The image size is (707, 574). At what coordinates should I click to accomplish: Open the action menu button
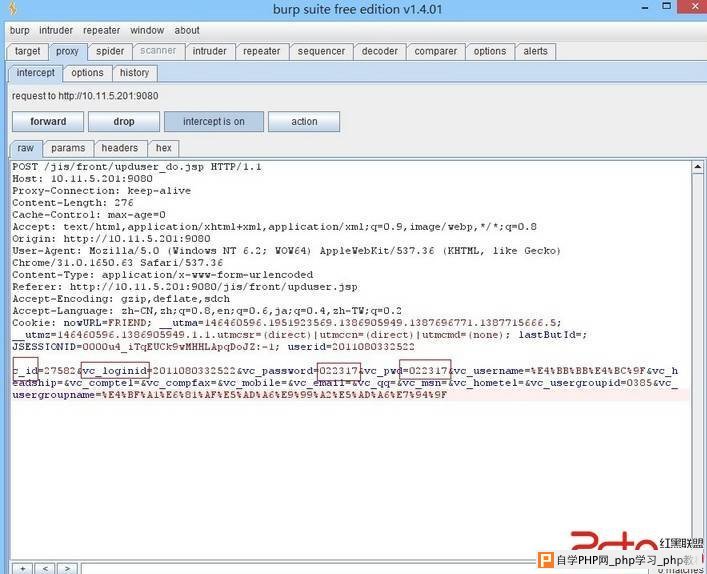304,122
